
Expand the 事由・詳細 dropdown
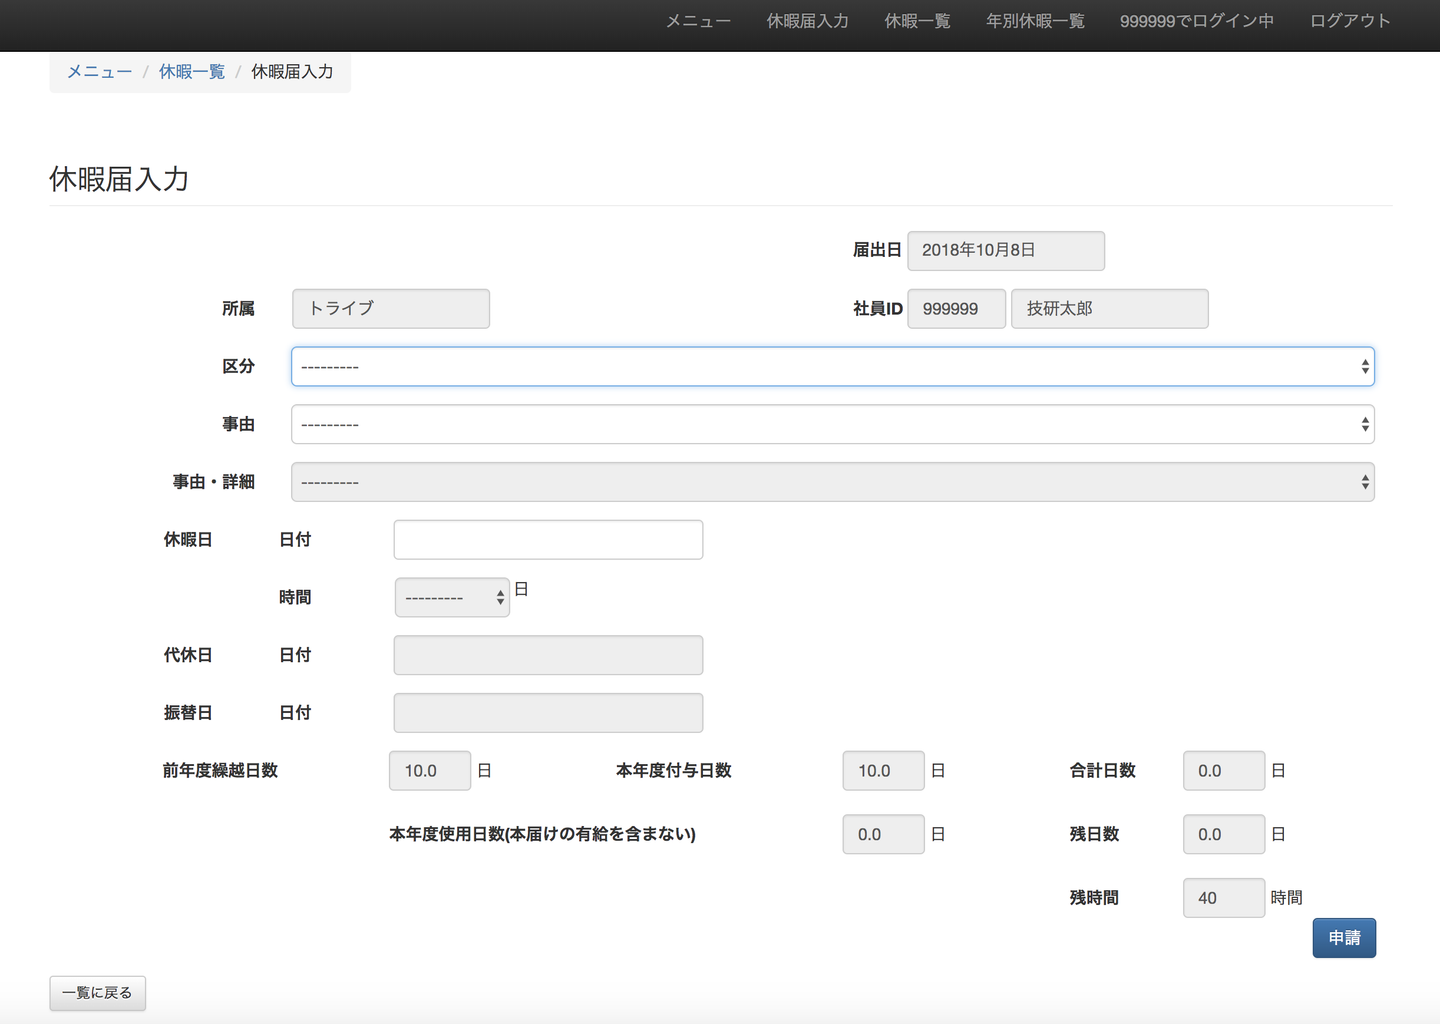(x=832, y=483)
